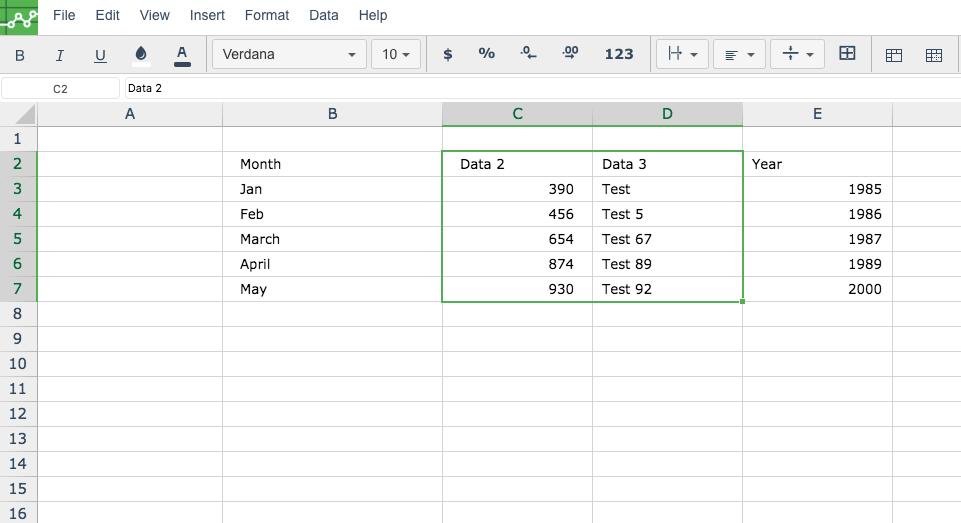This screenshot has height=523, width=961.
Task: Click the increase decimal places icon
Action: coord(570,54)
